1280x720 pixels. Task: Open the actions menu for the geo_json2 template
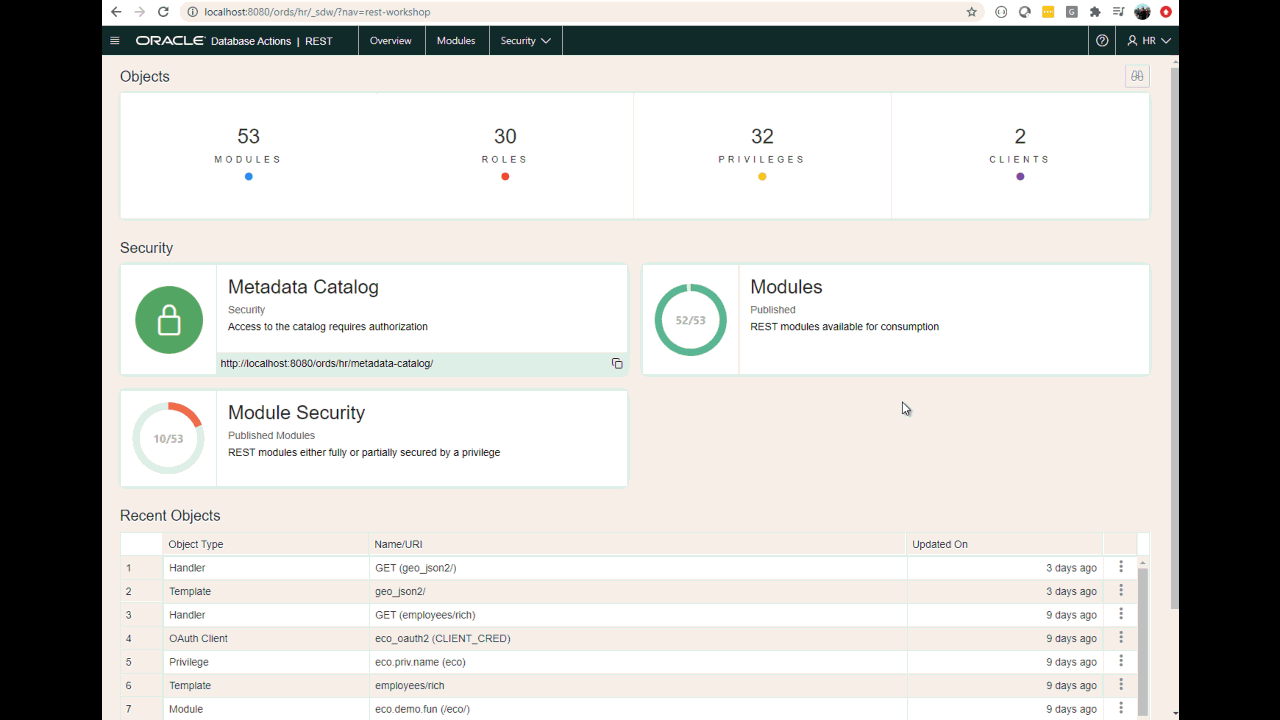click(x=1121, y=590)
